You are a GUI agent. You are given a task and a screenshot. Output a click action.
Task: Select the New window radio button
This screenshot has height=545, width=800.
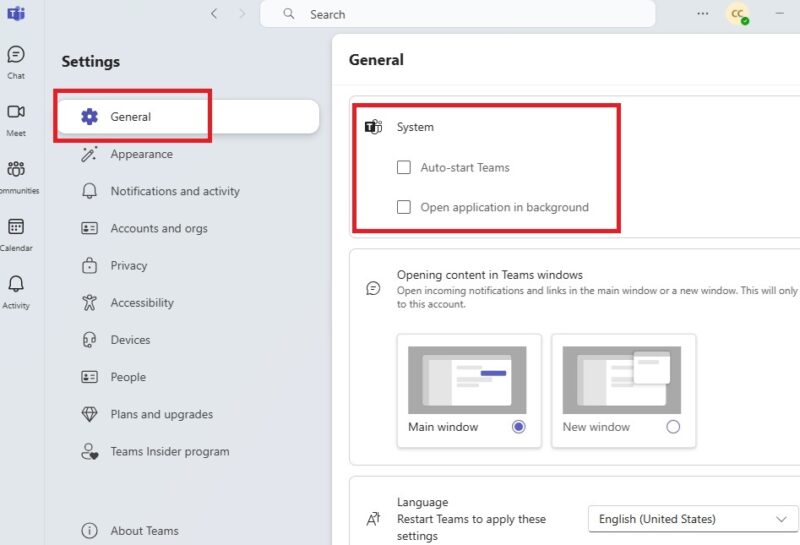point(673,427)
